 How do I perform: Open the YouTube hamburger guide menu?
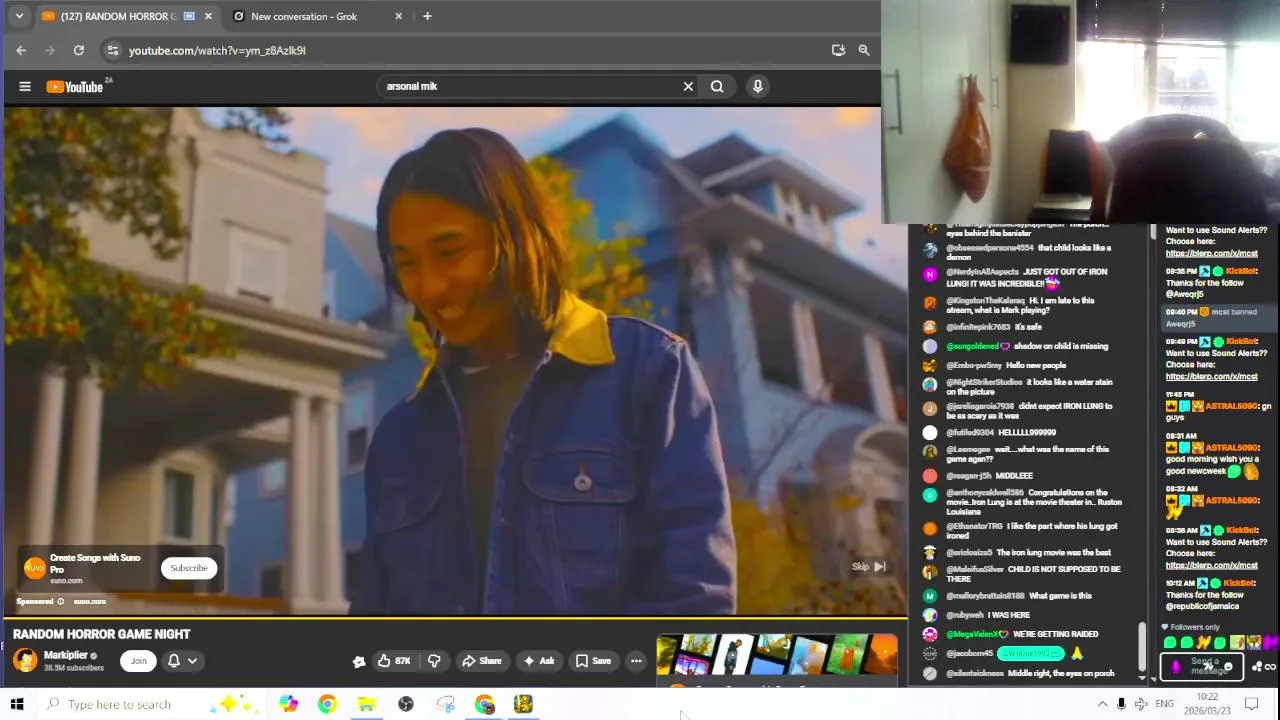[25, 86]
